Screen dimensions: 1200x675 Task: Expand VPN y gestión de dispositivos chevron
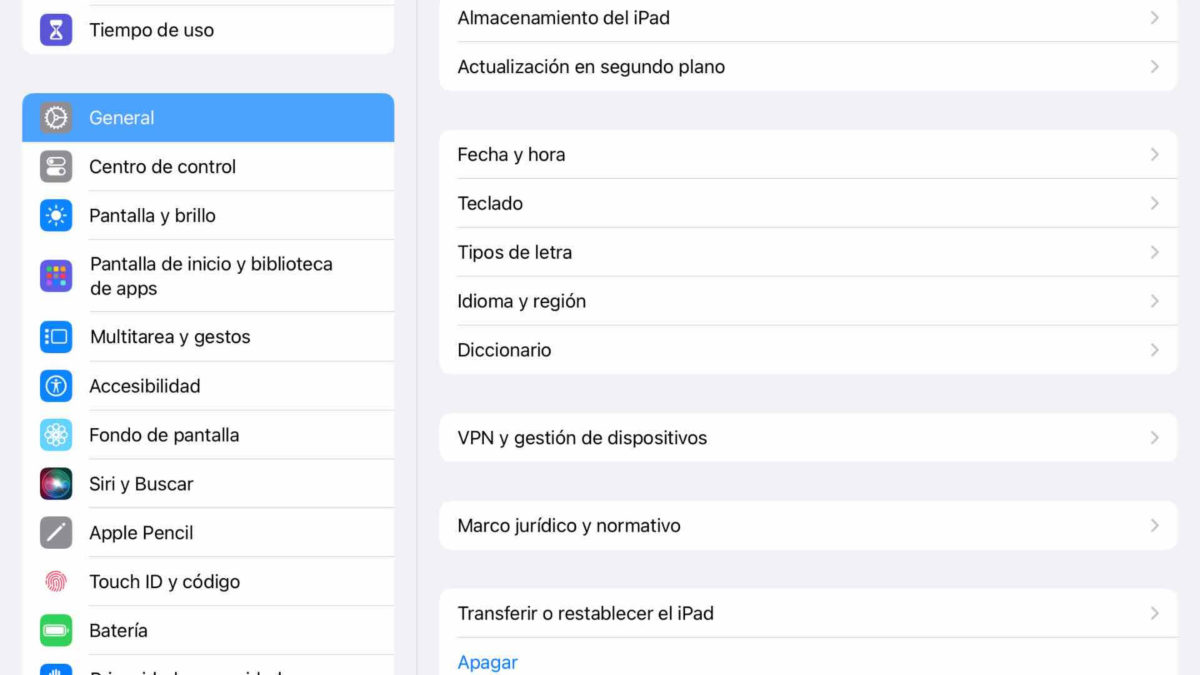click(1154, 438)
